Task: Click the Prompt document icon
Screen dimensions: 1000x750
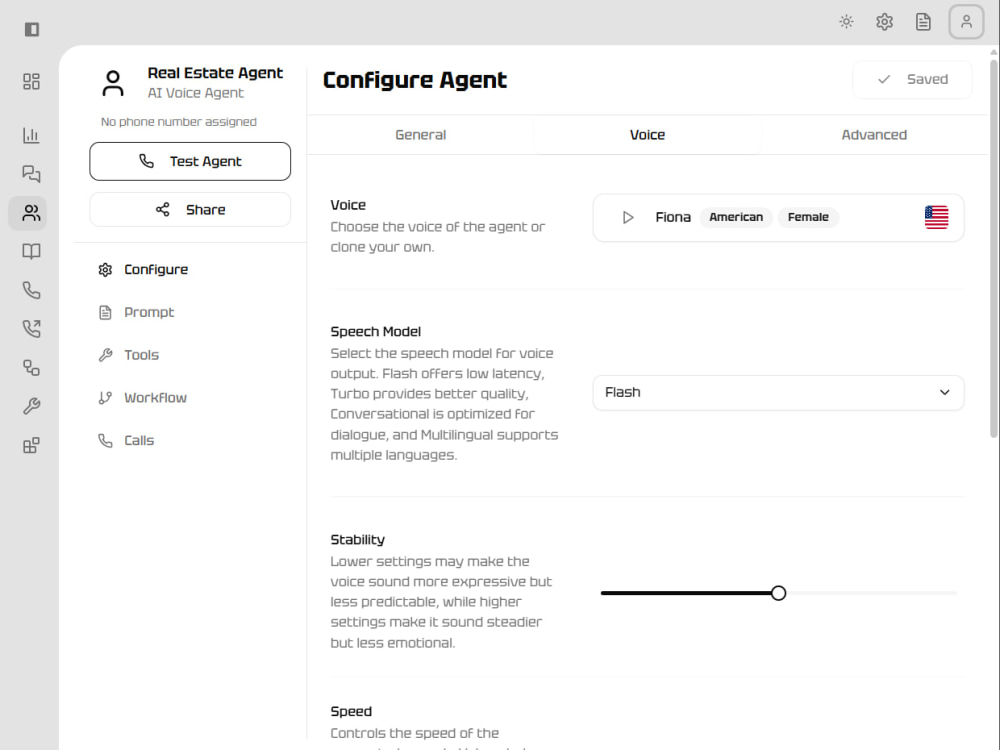Action: 105,312
